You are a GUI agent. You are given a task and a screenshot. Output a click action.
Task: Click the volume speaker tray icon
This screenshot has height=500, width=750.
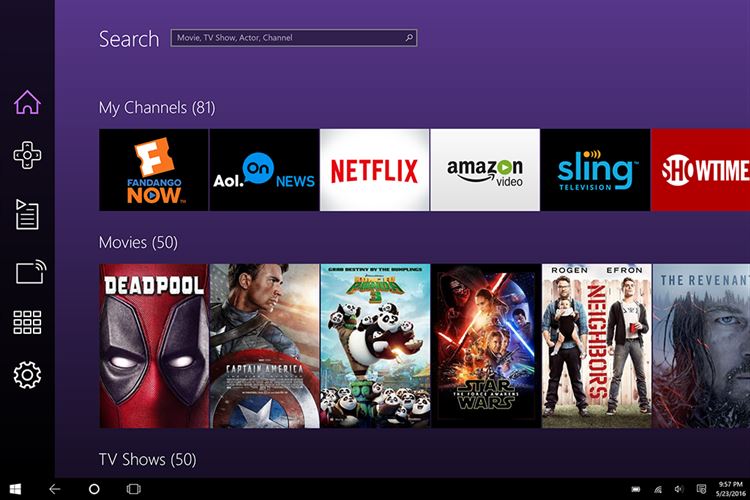tap(679, 489)
